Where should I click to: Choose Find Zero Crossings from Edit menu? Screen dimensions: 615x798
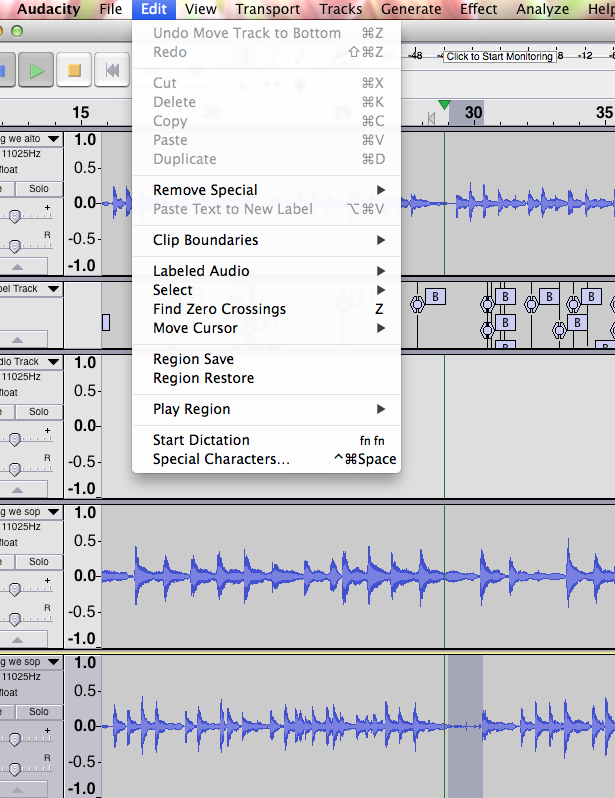point(219,309)
